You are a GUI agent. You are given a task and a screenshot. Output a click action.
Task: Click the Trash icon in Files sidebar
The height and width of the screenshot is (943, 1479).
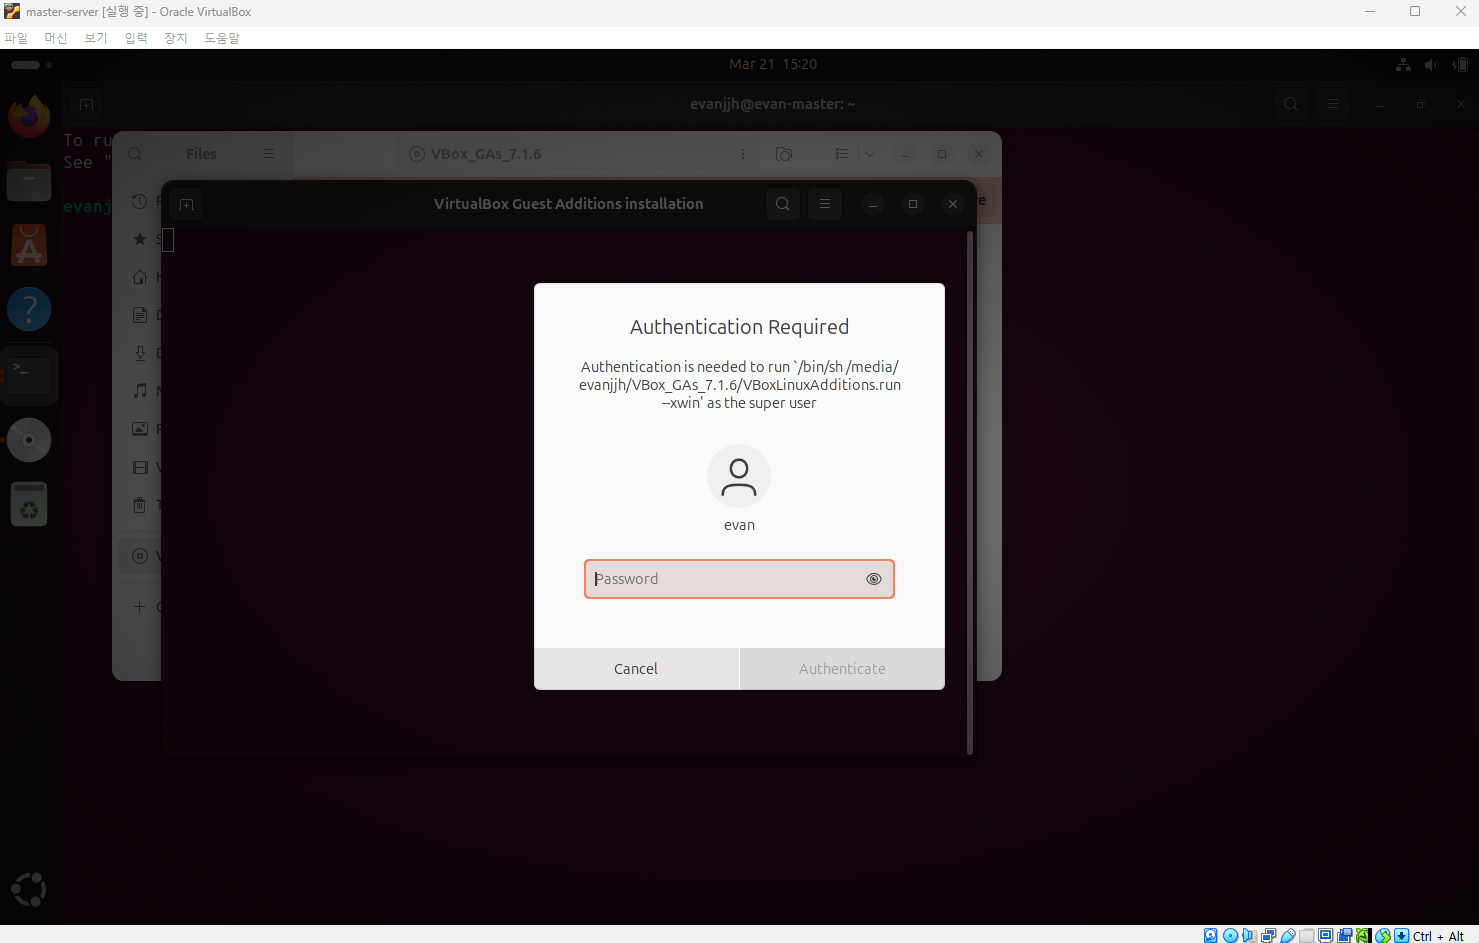(x=140, y=505)
